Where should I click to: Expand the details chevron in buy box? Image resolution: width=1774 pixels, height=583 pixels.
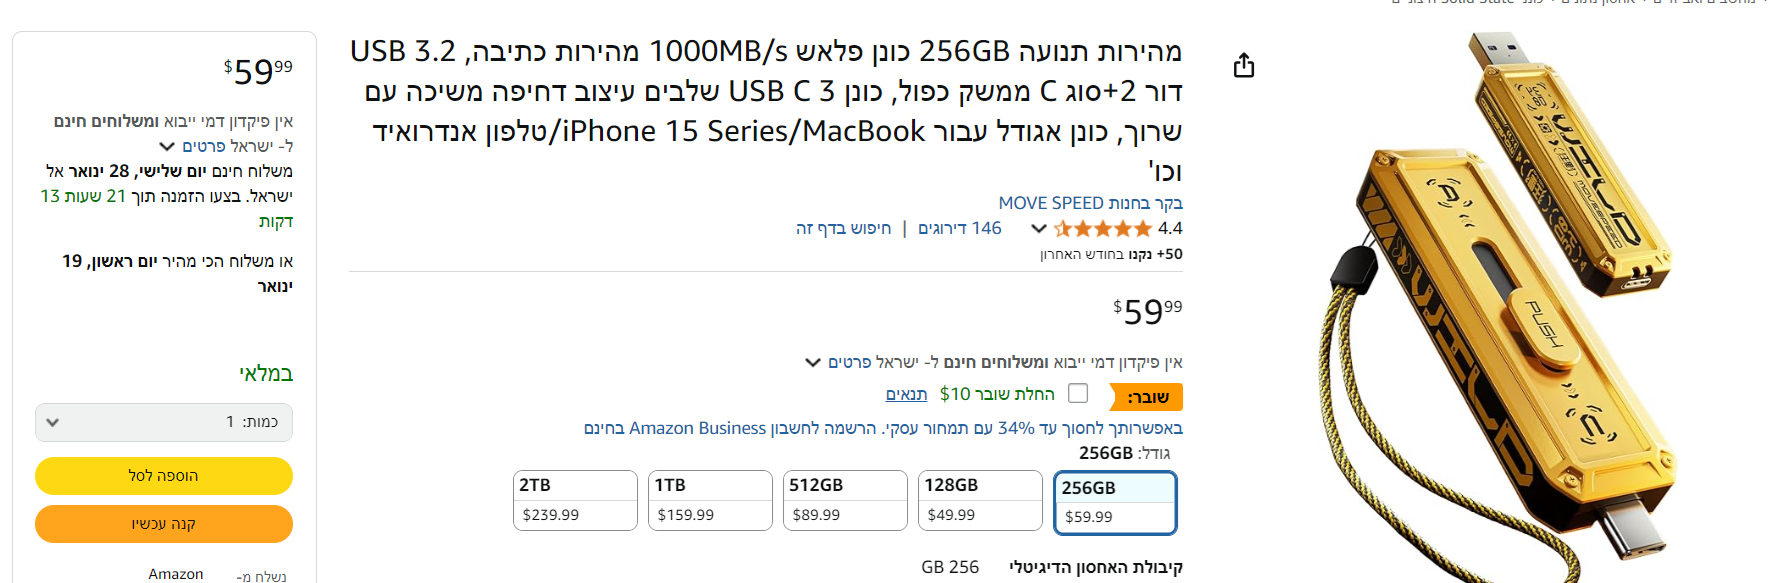coord(167,147)
